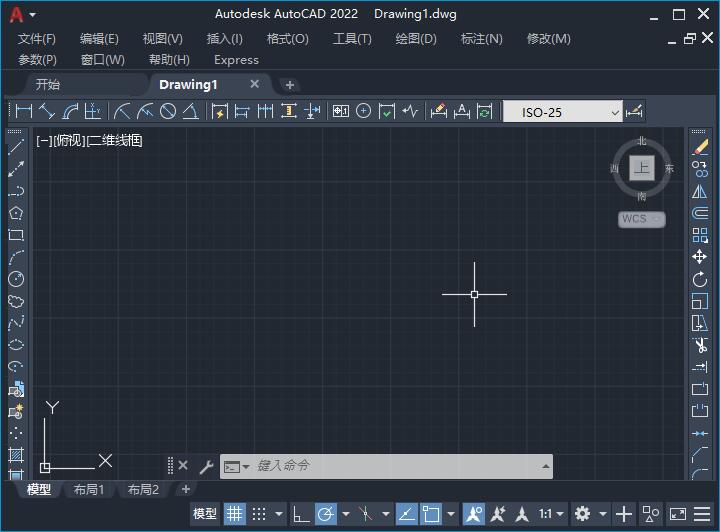Select the Polygon draw tool
Viewport: 720px width, 532px height.
pyautogui.click(x=16, y=213)
